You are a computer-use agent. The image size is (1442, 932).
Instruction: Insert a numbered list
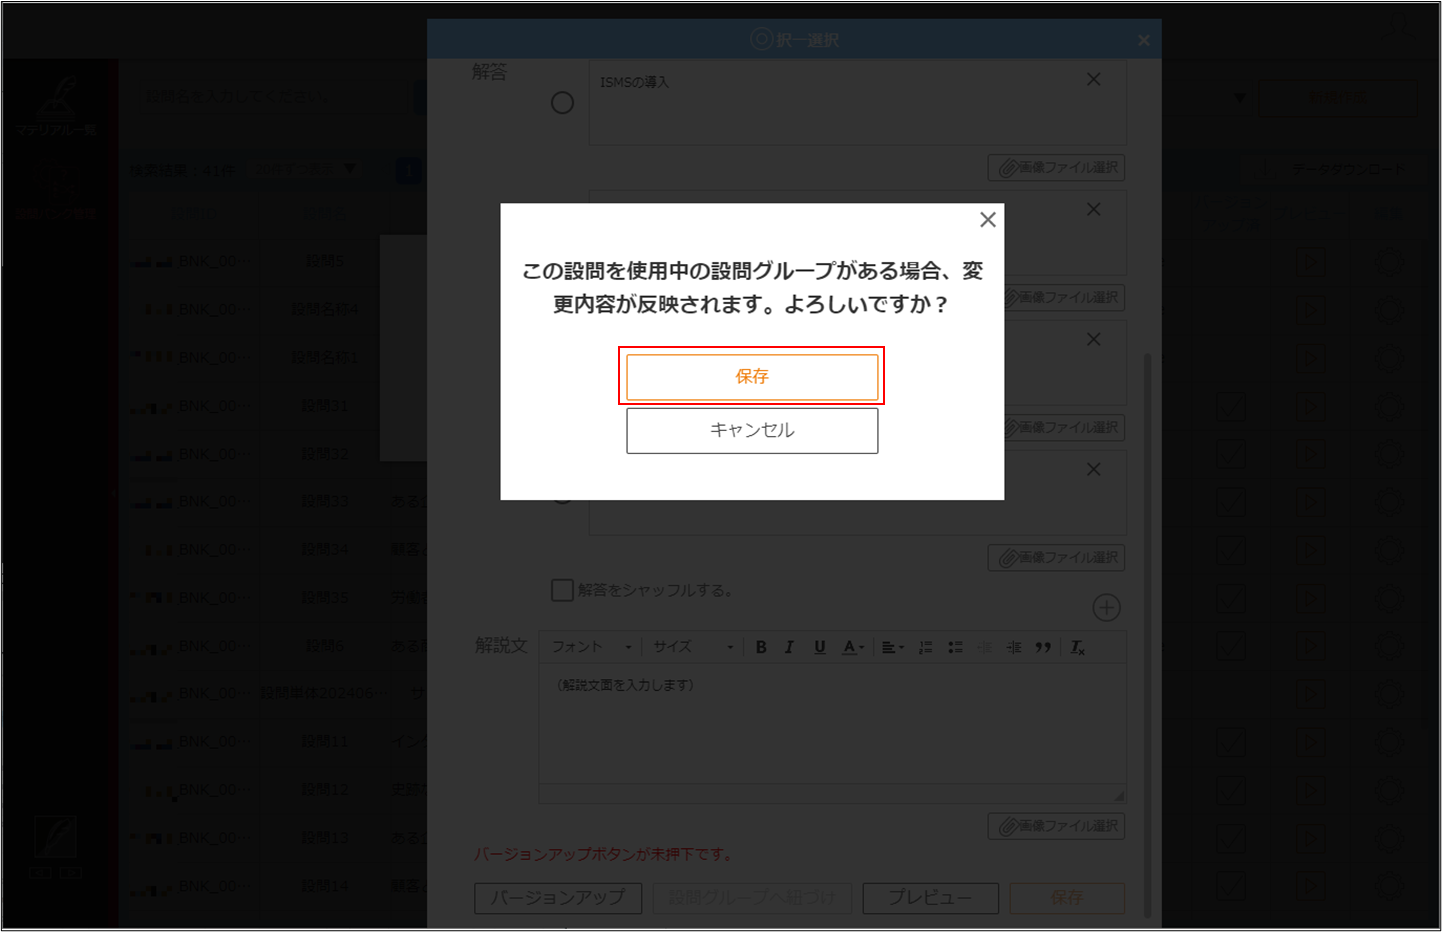coord(926,647)
